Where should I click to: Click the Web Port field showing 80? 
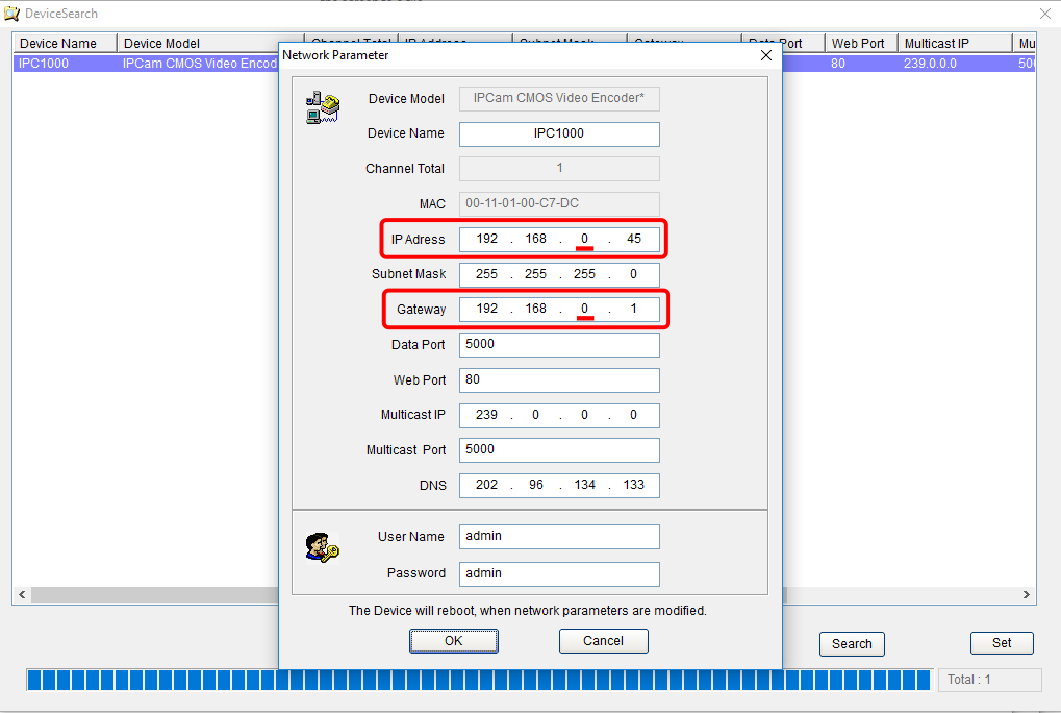(x=559, y=380)
